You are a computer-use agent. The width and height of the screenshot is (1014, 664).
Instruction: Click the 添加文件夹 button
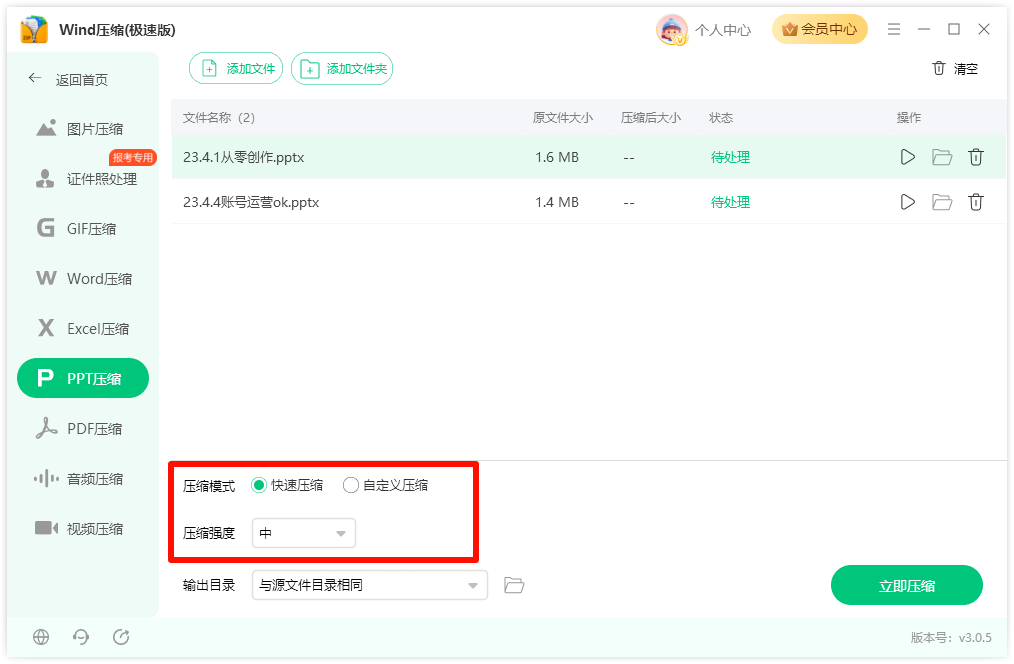point(342,69)
